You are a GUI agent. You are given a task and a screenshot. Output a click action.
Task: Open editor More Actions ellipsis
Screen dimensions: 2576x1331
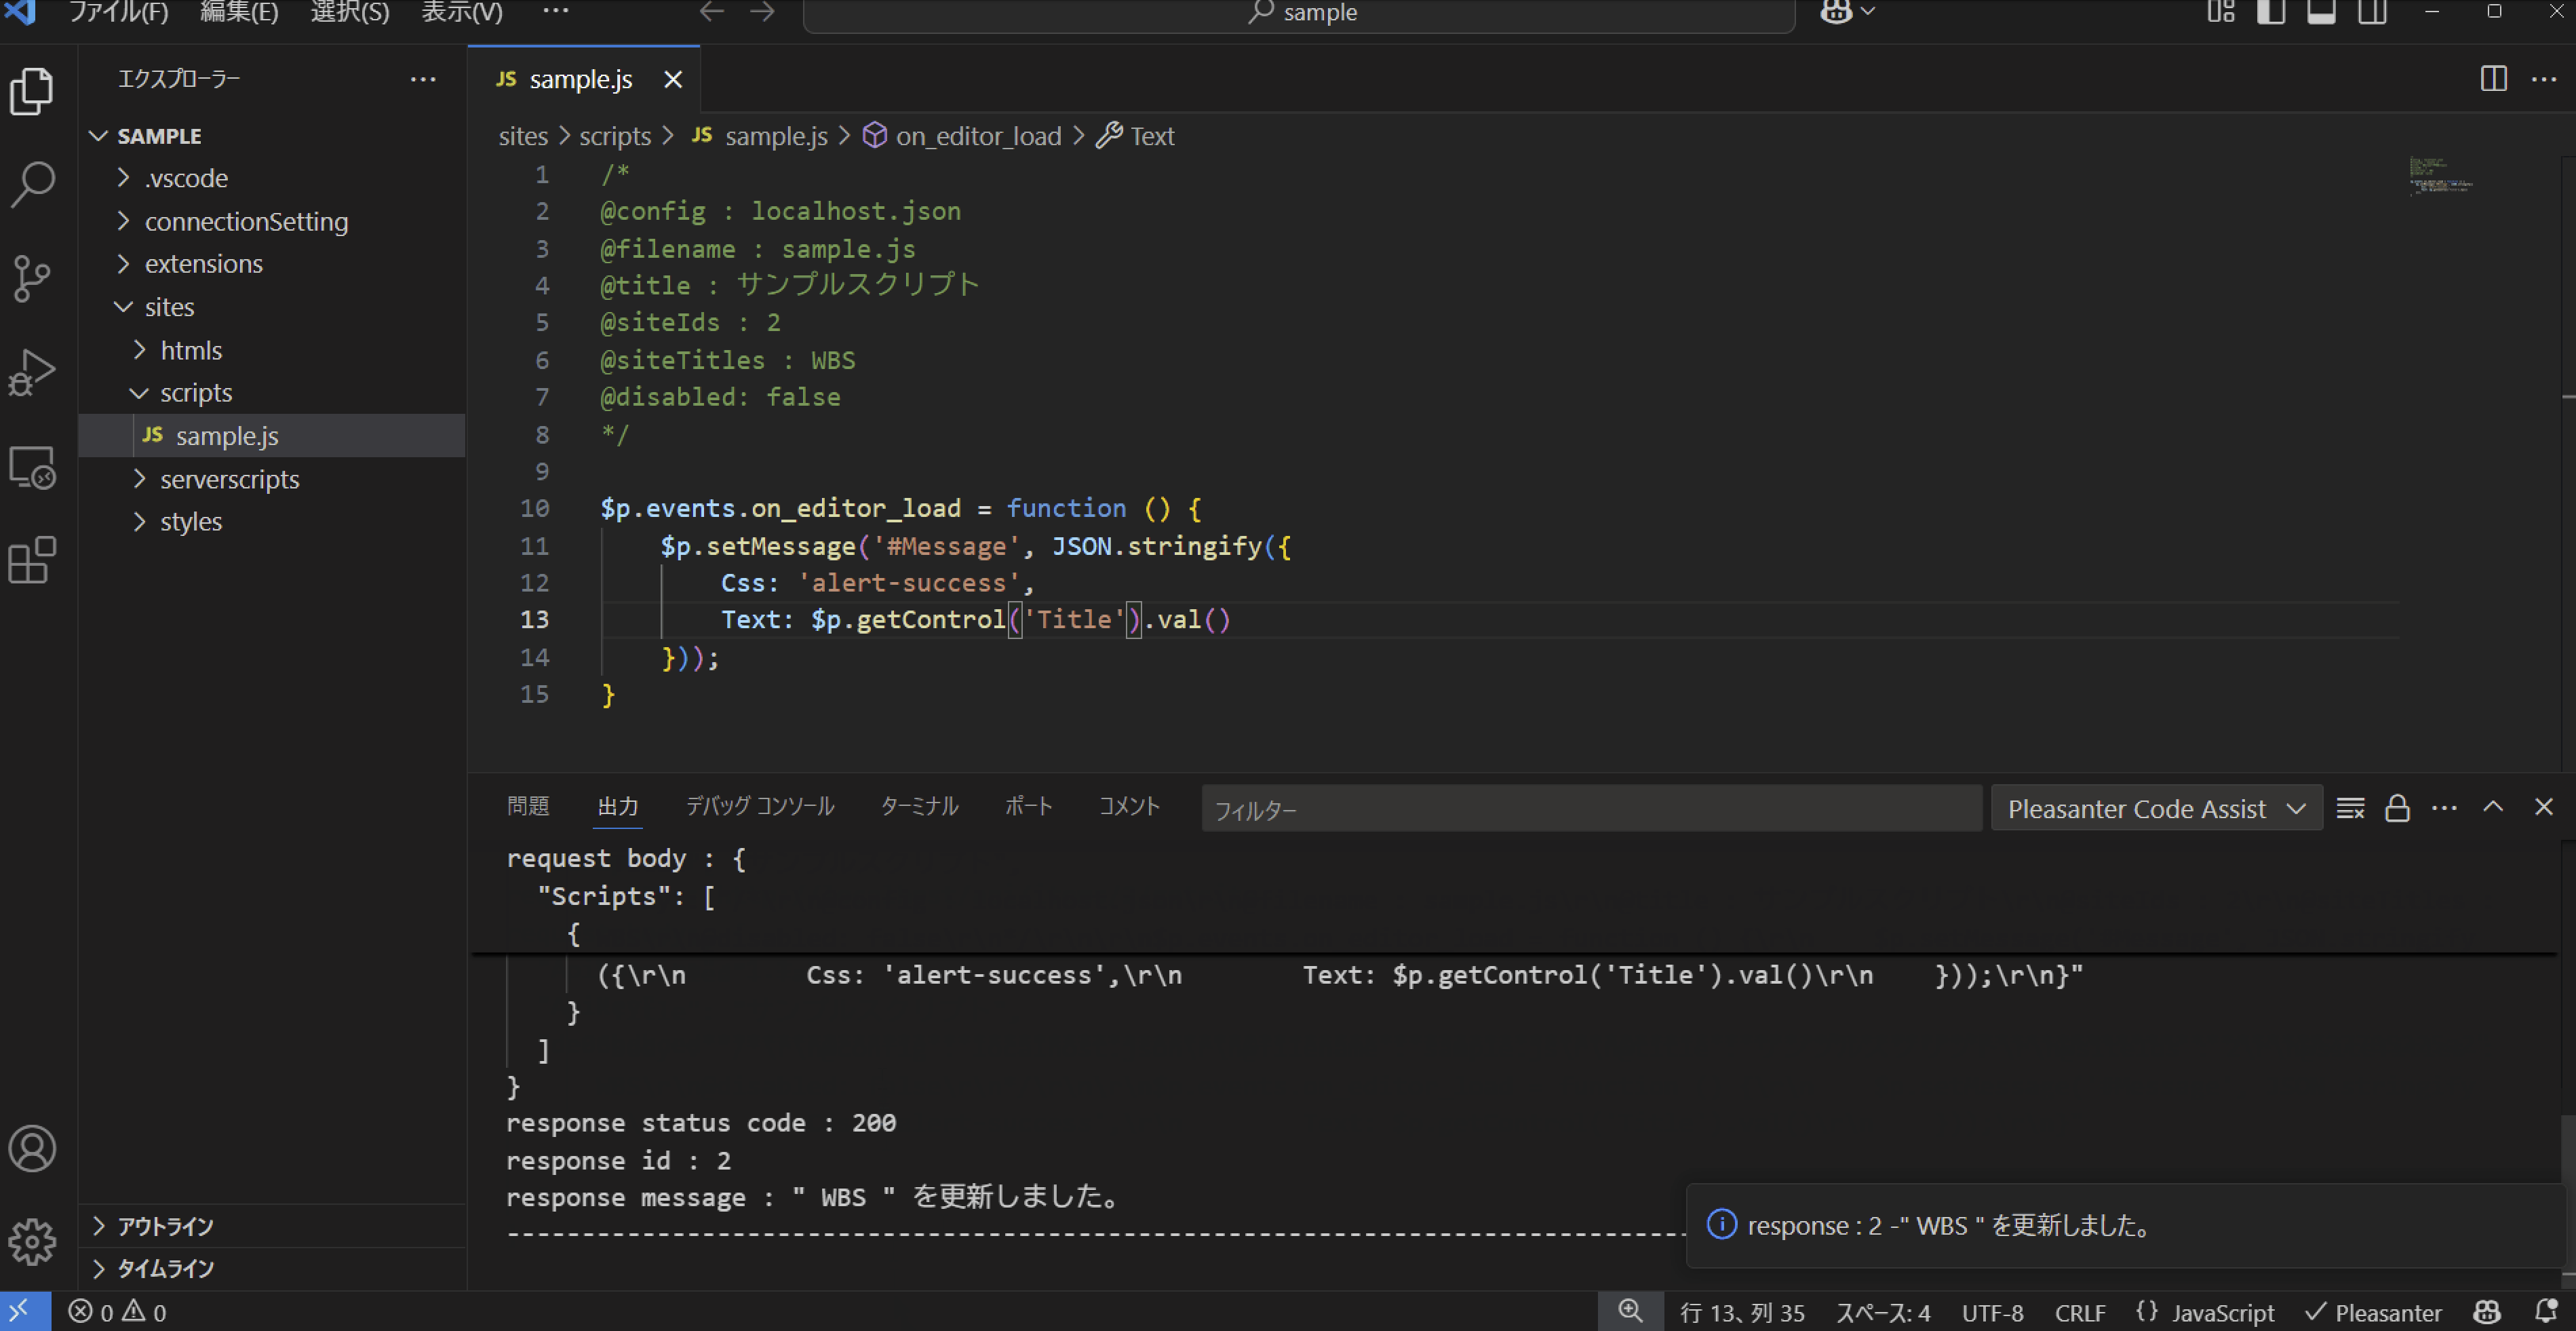[2544, 79]
